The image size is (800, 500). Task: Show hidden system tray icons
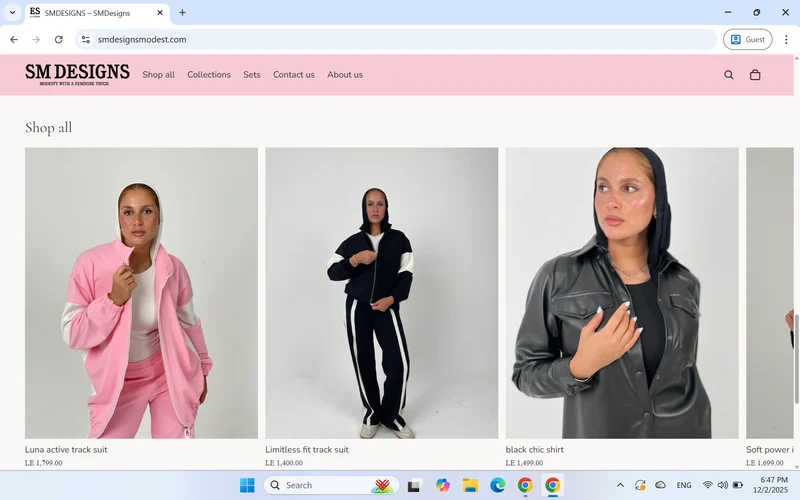620,485
